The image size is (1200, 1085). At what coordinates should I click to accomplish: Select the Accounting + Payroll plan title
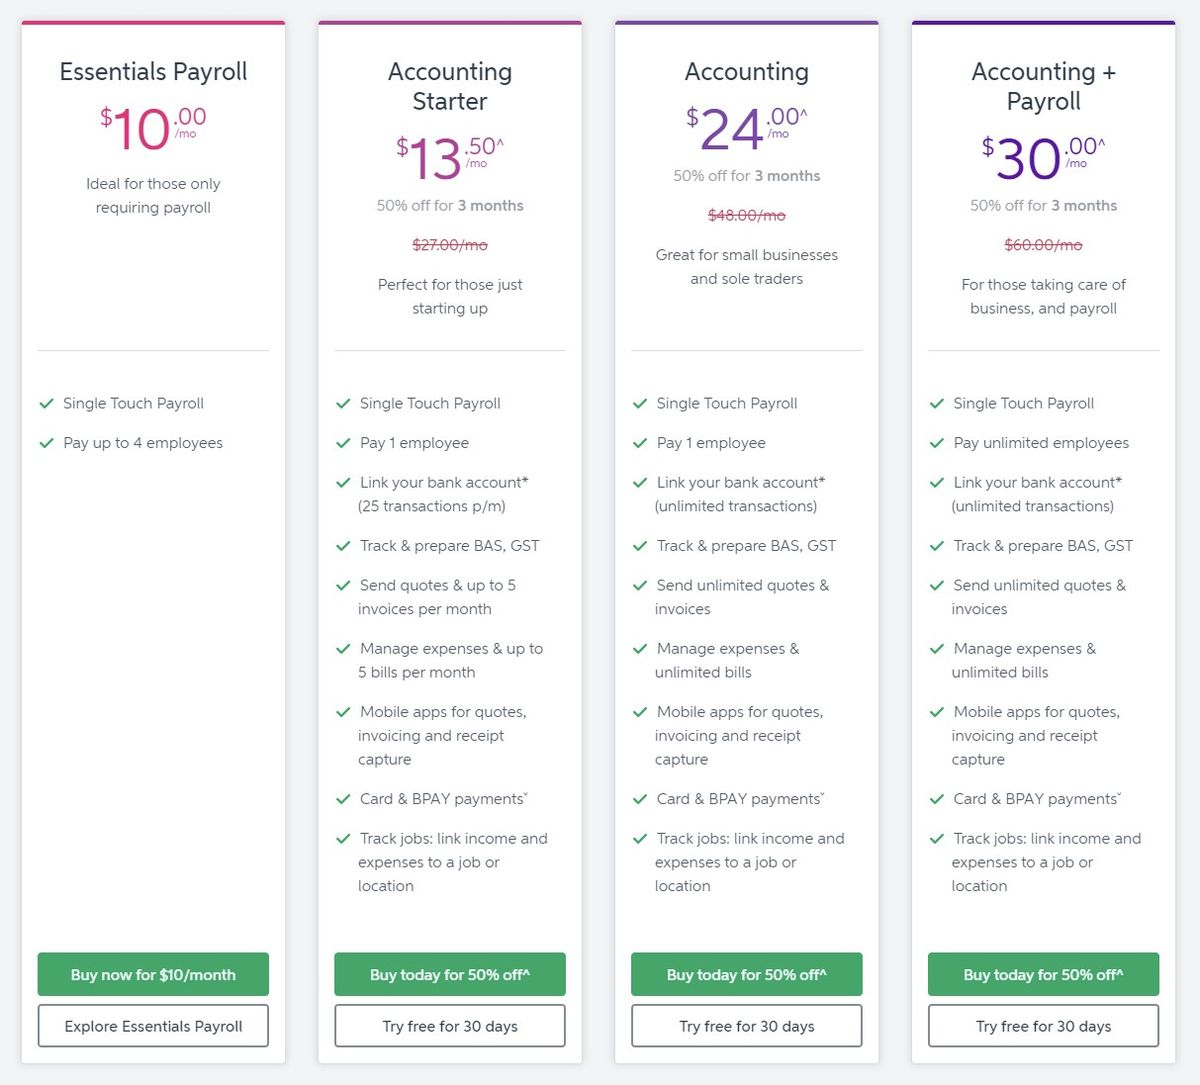click(x=1043, y=86)
